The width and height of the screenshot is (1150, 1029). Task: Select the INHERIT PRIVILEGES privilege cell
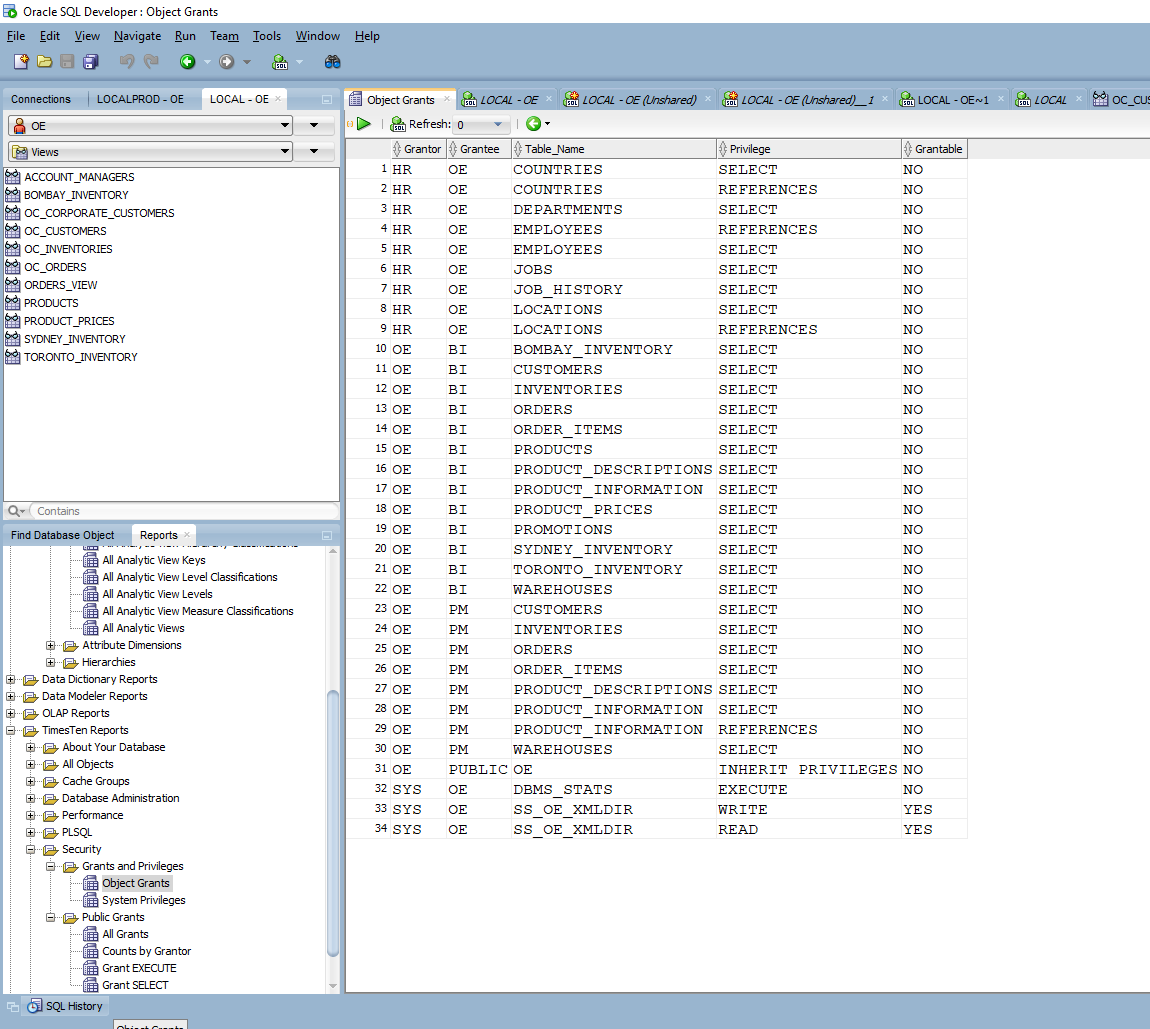(x=808, y=769)
